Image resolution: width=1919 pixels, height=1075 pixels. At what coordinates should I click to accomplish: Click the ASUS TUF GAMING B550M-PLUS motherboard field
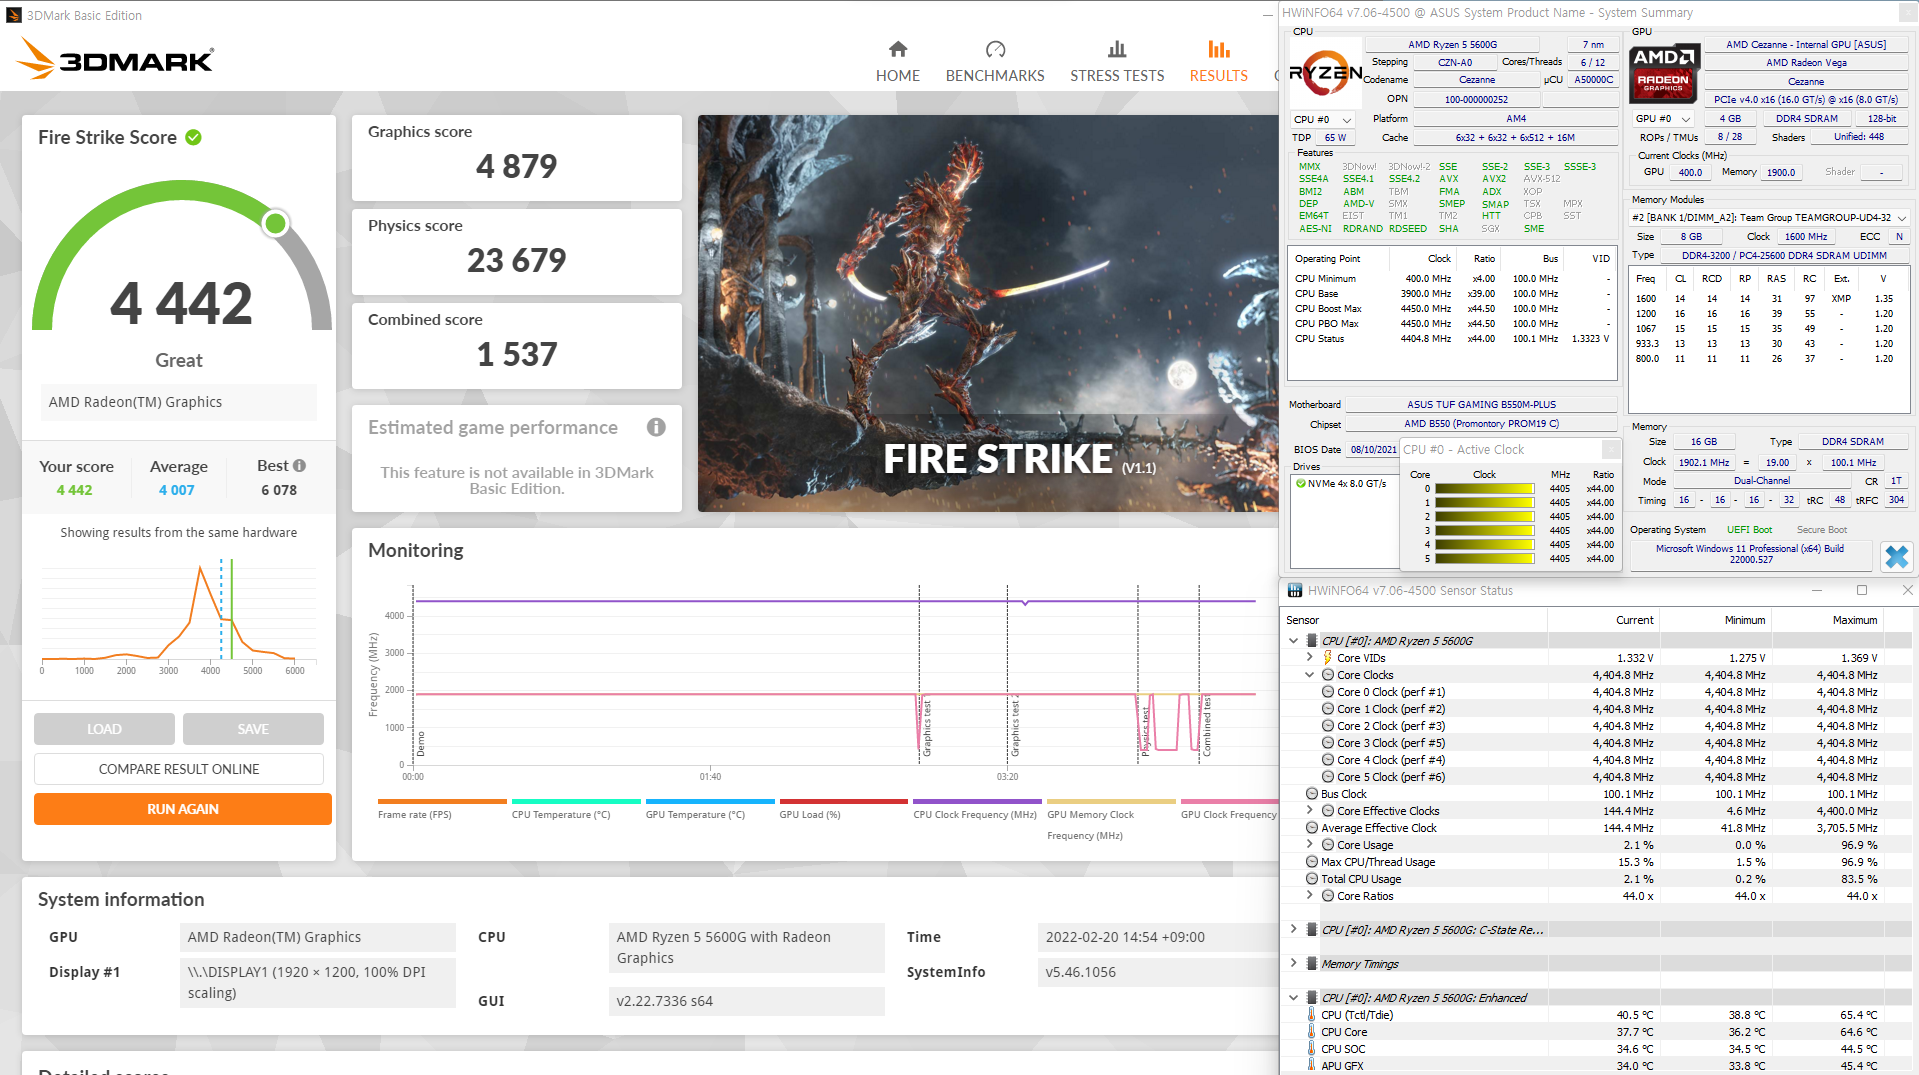click(1481, 404)
